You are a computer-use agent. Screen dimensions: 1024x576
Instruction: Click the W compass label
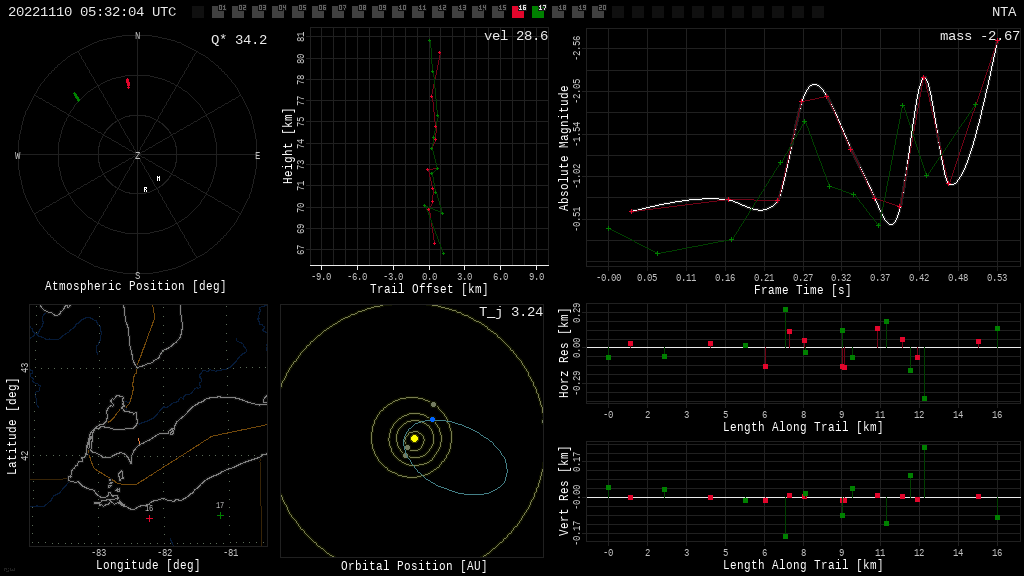18,155
